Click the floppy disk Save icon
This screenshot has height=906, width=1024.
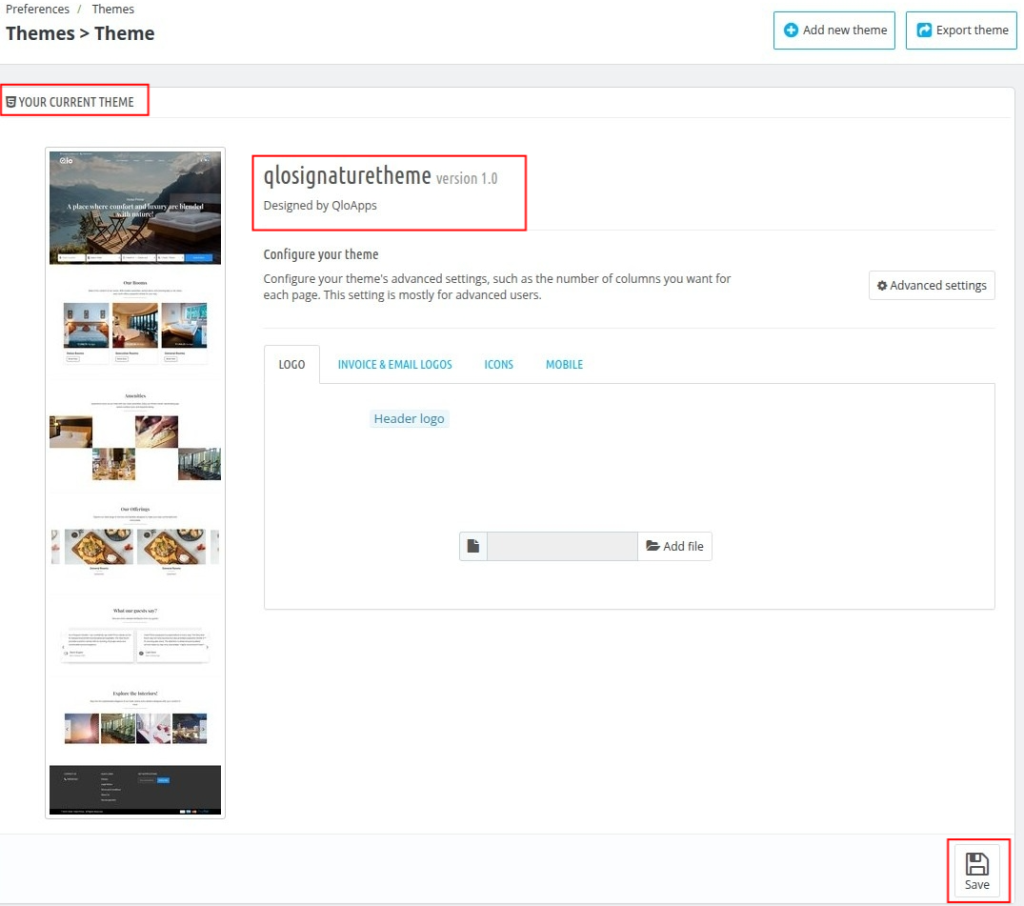[x=977, y=864]
